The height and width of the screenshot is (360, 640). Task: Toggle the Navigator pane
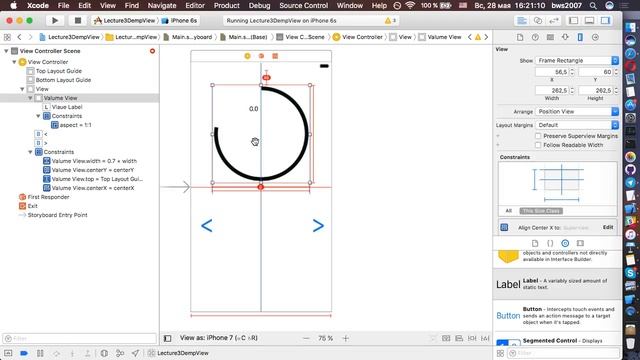pos(573,20)
